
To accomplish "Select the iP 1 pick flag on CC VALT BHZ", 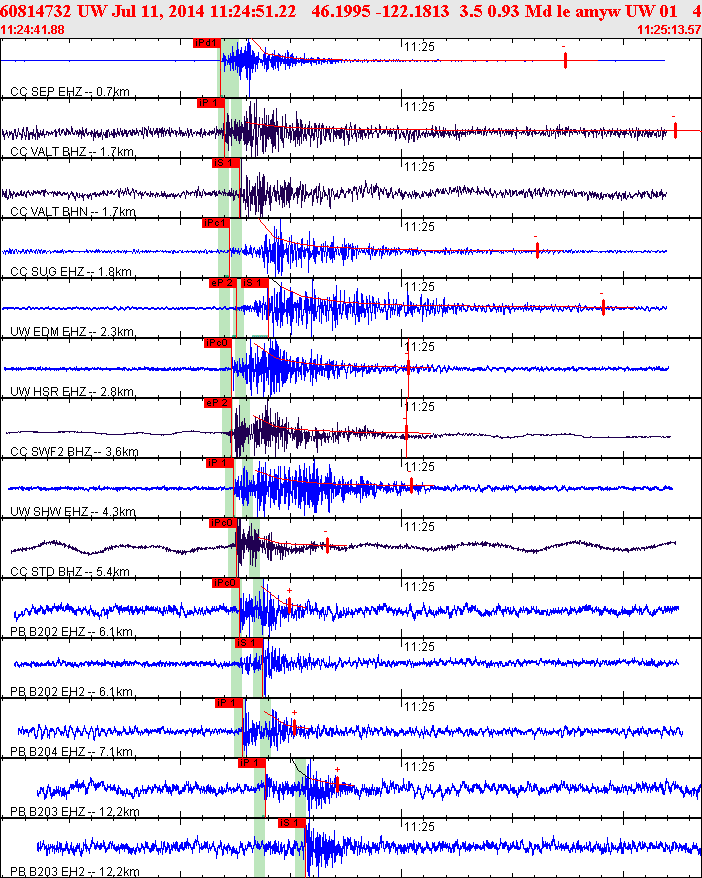I will 211,103.
